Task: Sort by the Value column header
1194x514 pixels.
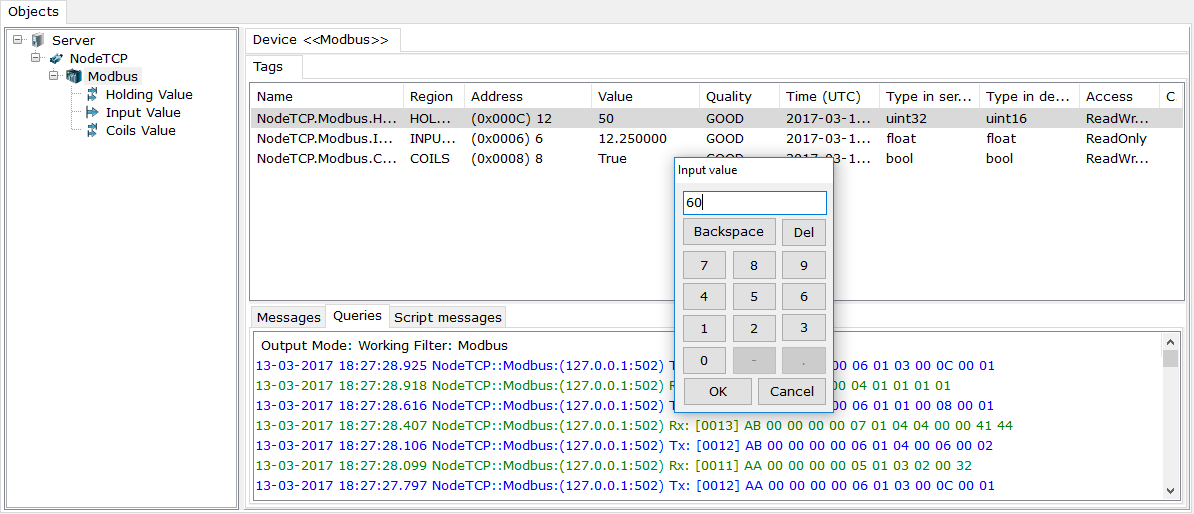Action: pos(645,97)
